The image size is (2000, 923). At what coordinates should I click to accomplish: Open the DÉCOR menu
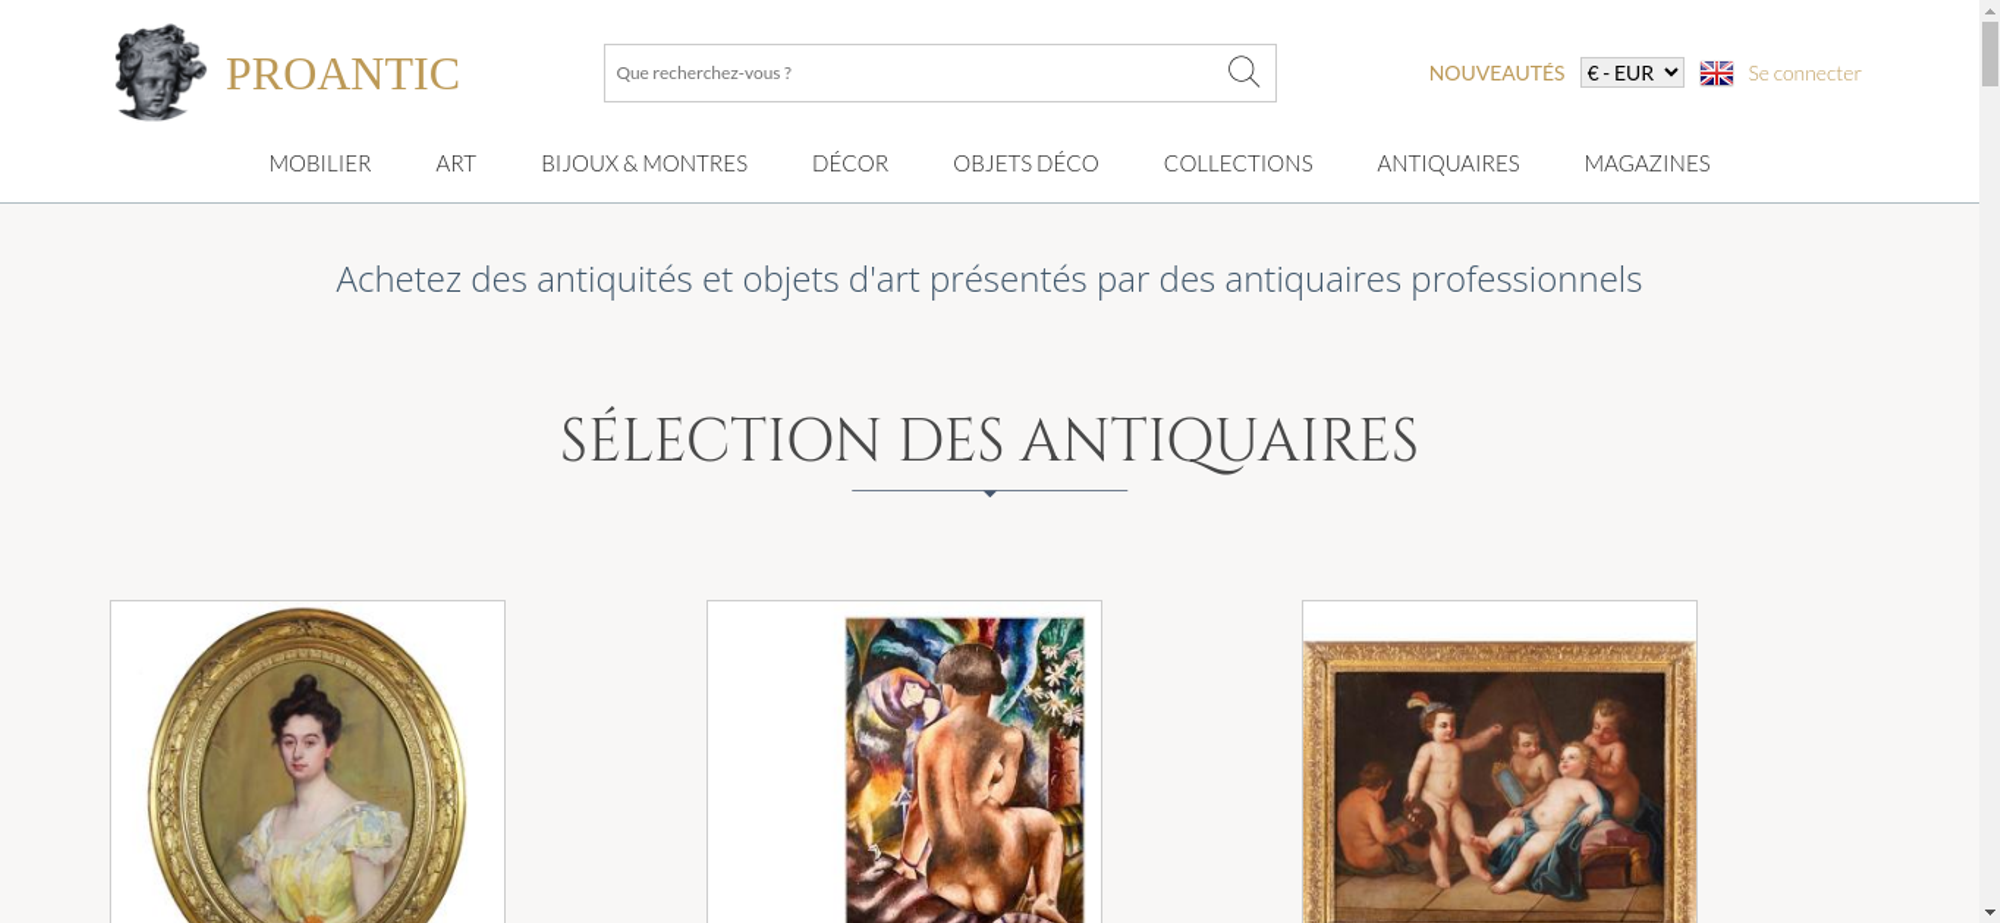[850, 163]
